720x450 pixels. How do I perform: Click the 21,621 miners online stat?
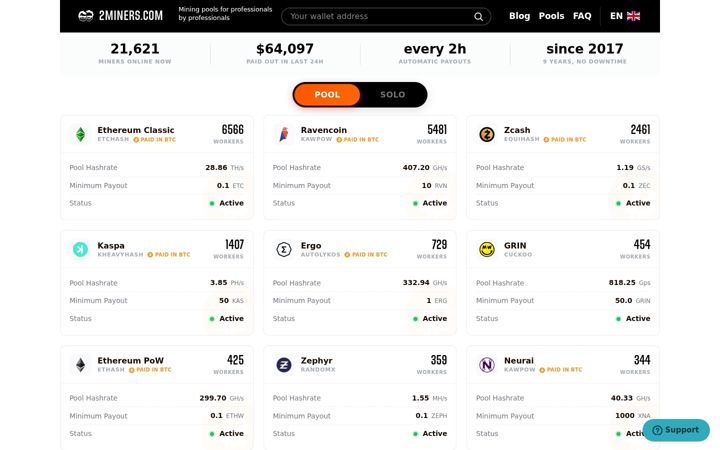click(x=135, y=53)
